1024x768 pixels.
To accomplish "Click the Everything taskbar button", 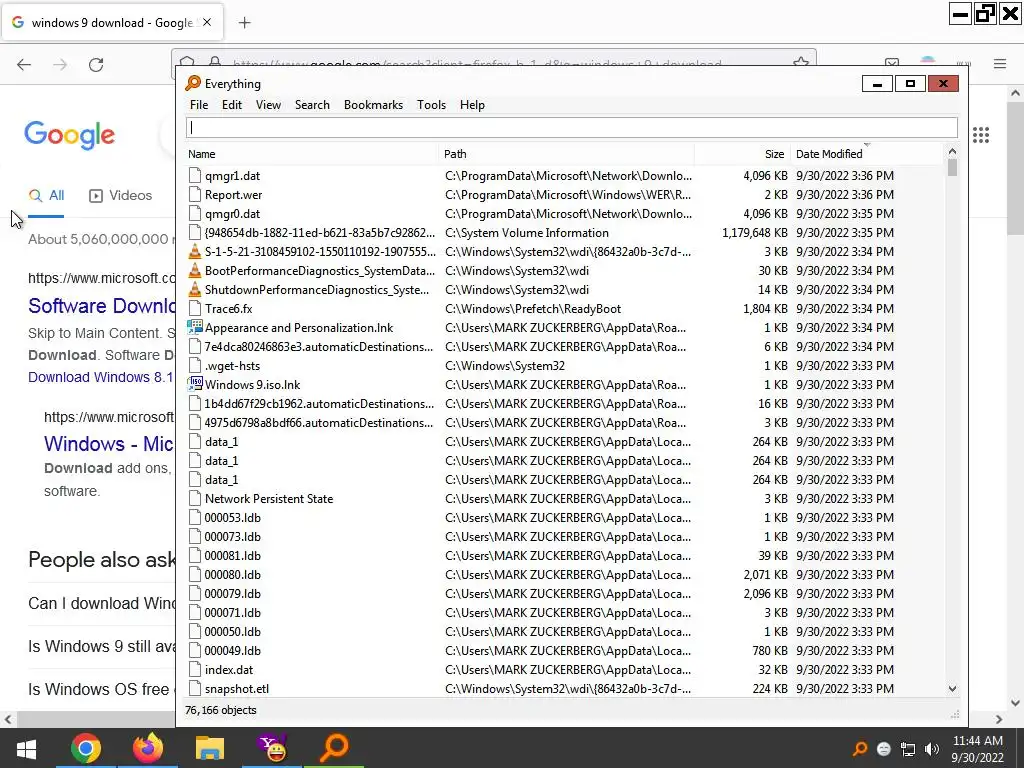I will [x=334, y=748].
